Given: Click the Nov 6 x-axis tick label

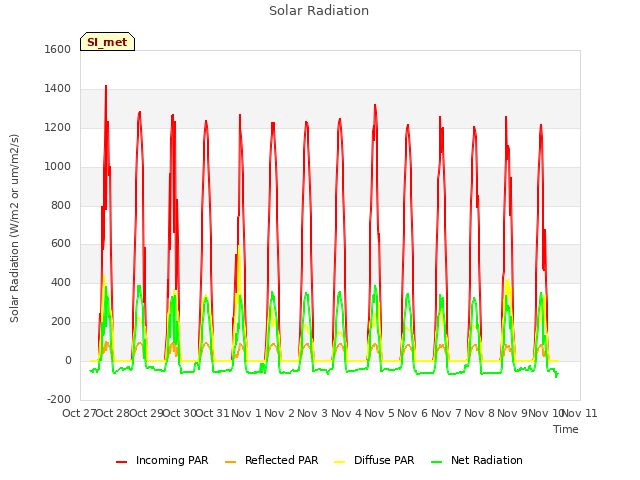Looking at the screenshot, I should [412, 413].
